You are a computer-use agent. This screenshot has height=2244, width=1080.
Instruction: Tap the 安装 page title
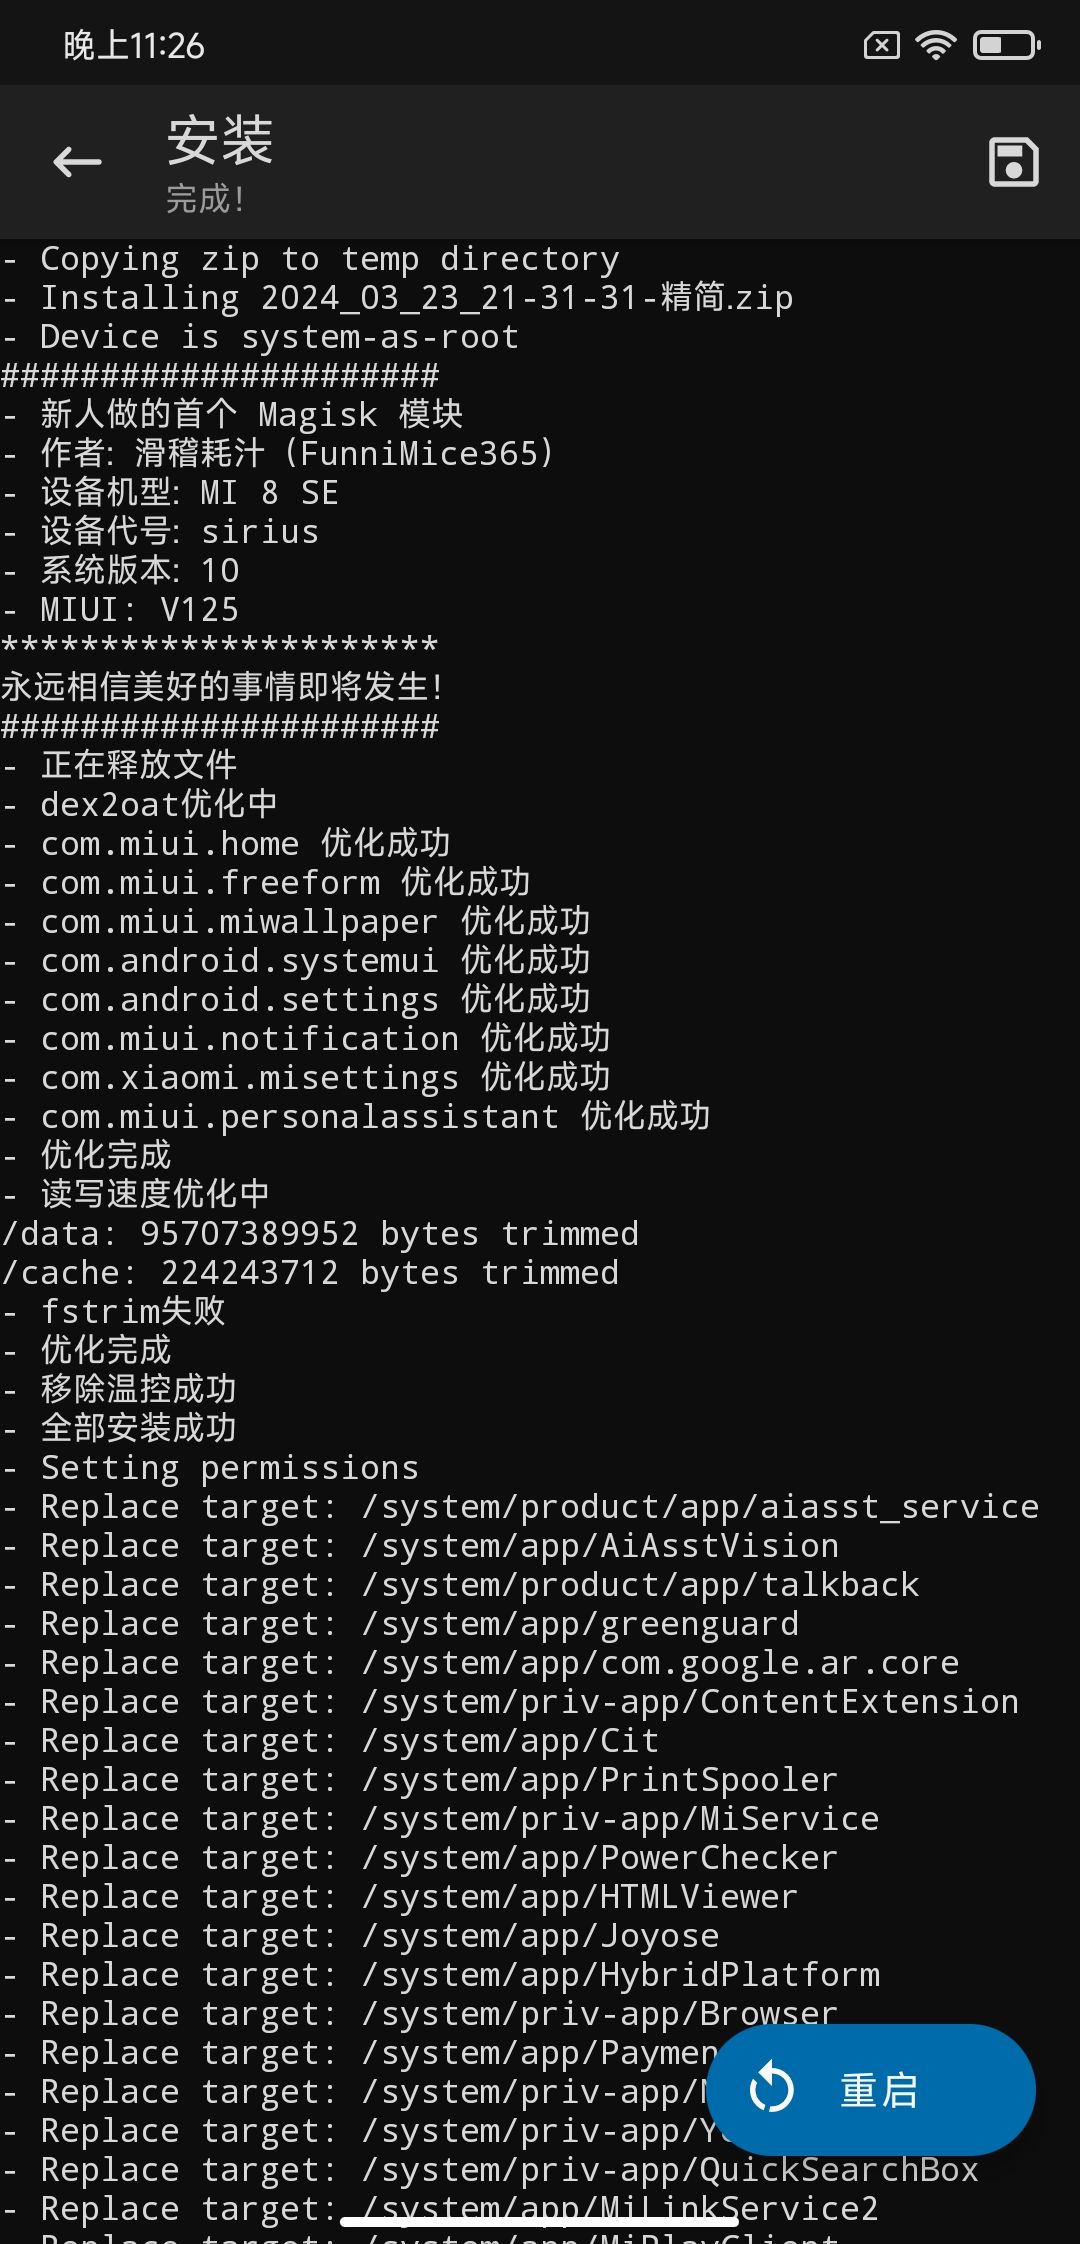point(220,140)
